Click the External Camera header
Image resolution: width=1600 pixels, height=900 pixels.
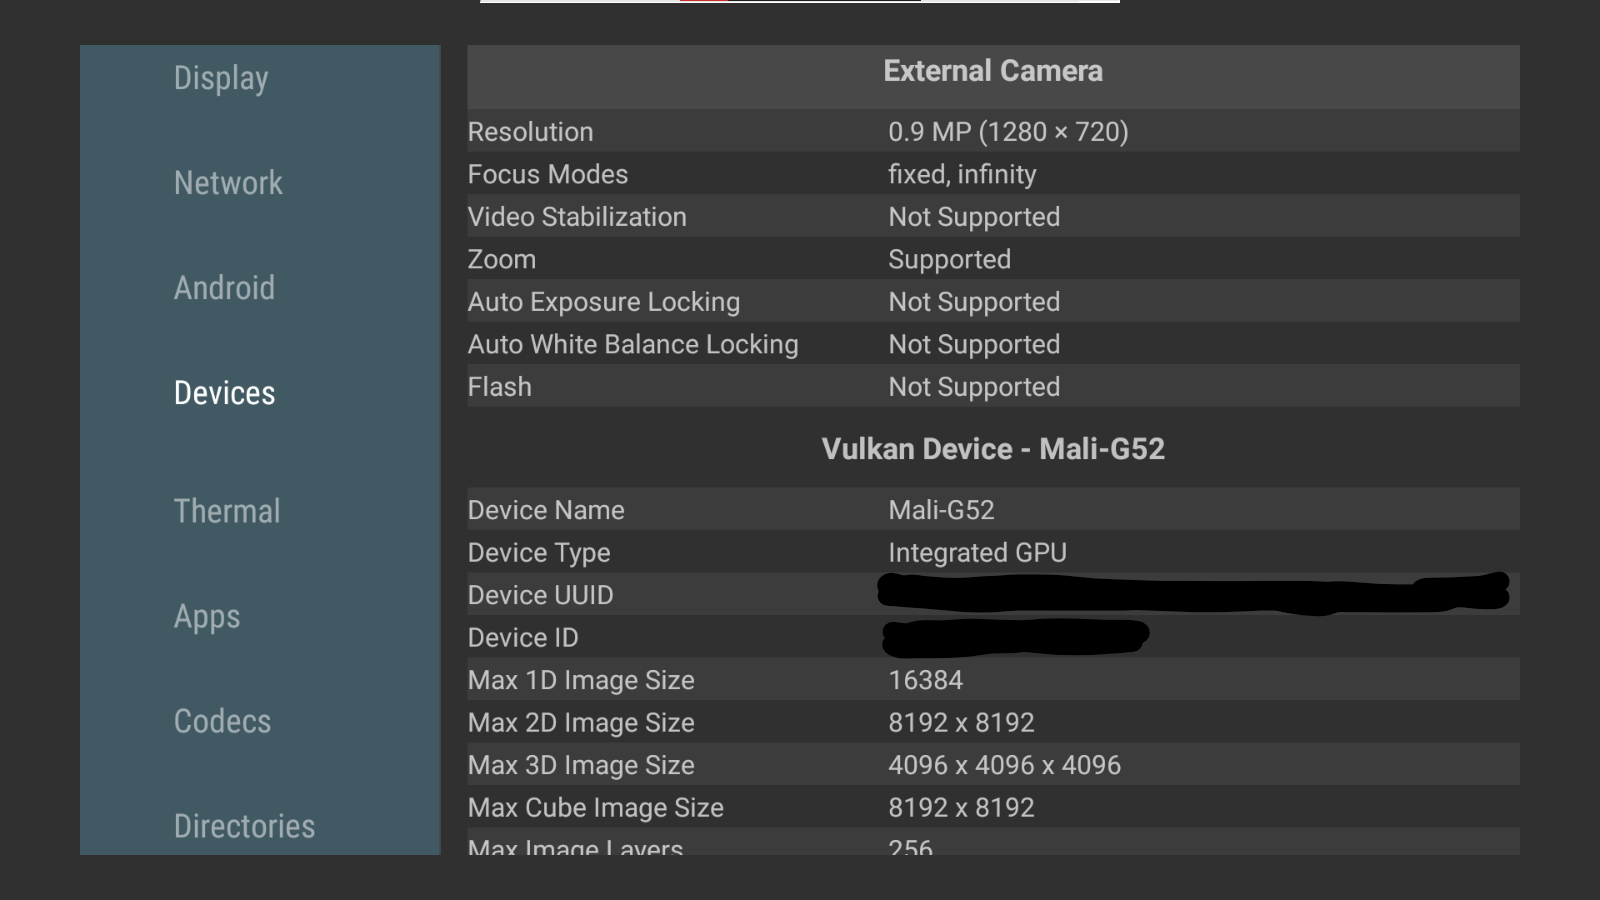[x=993, y=71]
